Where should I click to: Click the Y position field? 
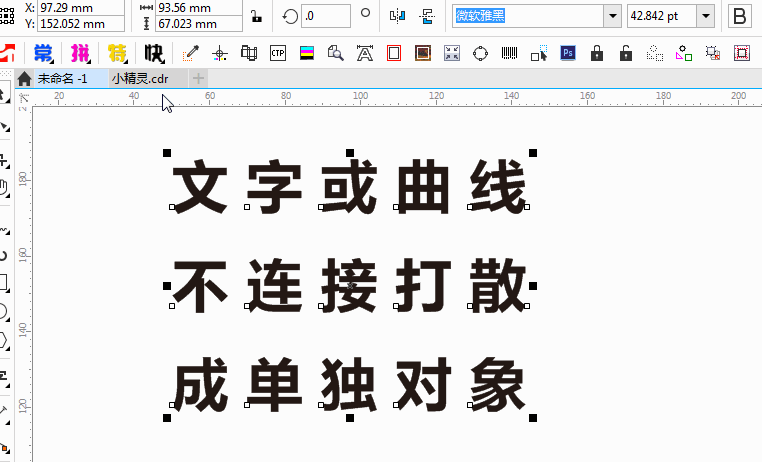pyautogui.click(x=81, y=23)
